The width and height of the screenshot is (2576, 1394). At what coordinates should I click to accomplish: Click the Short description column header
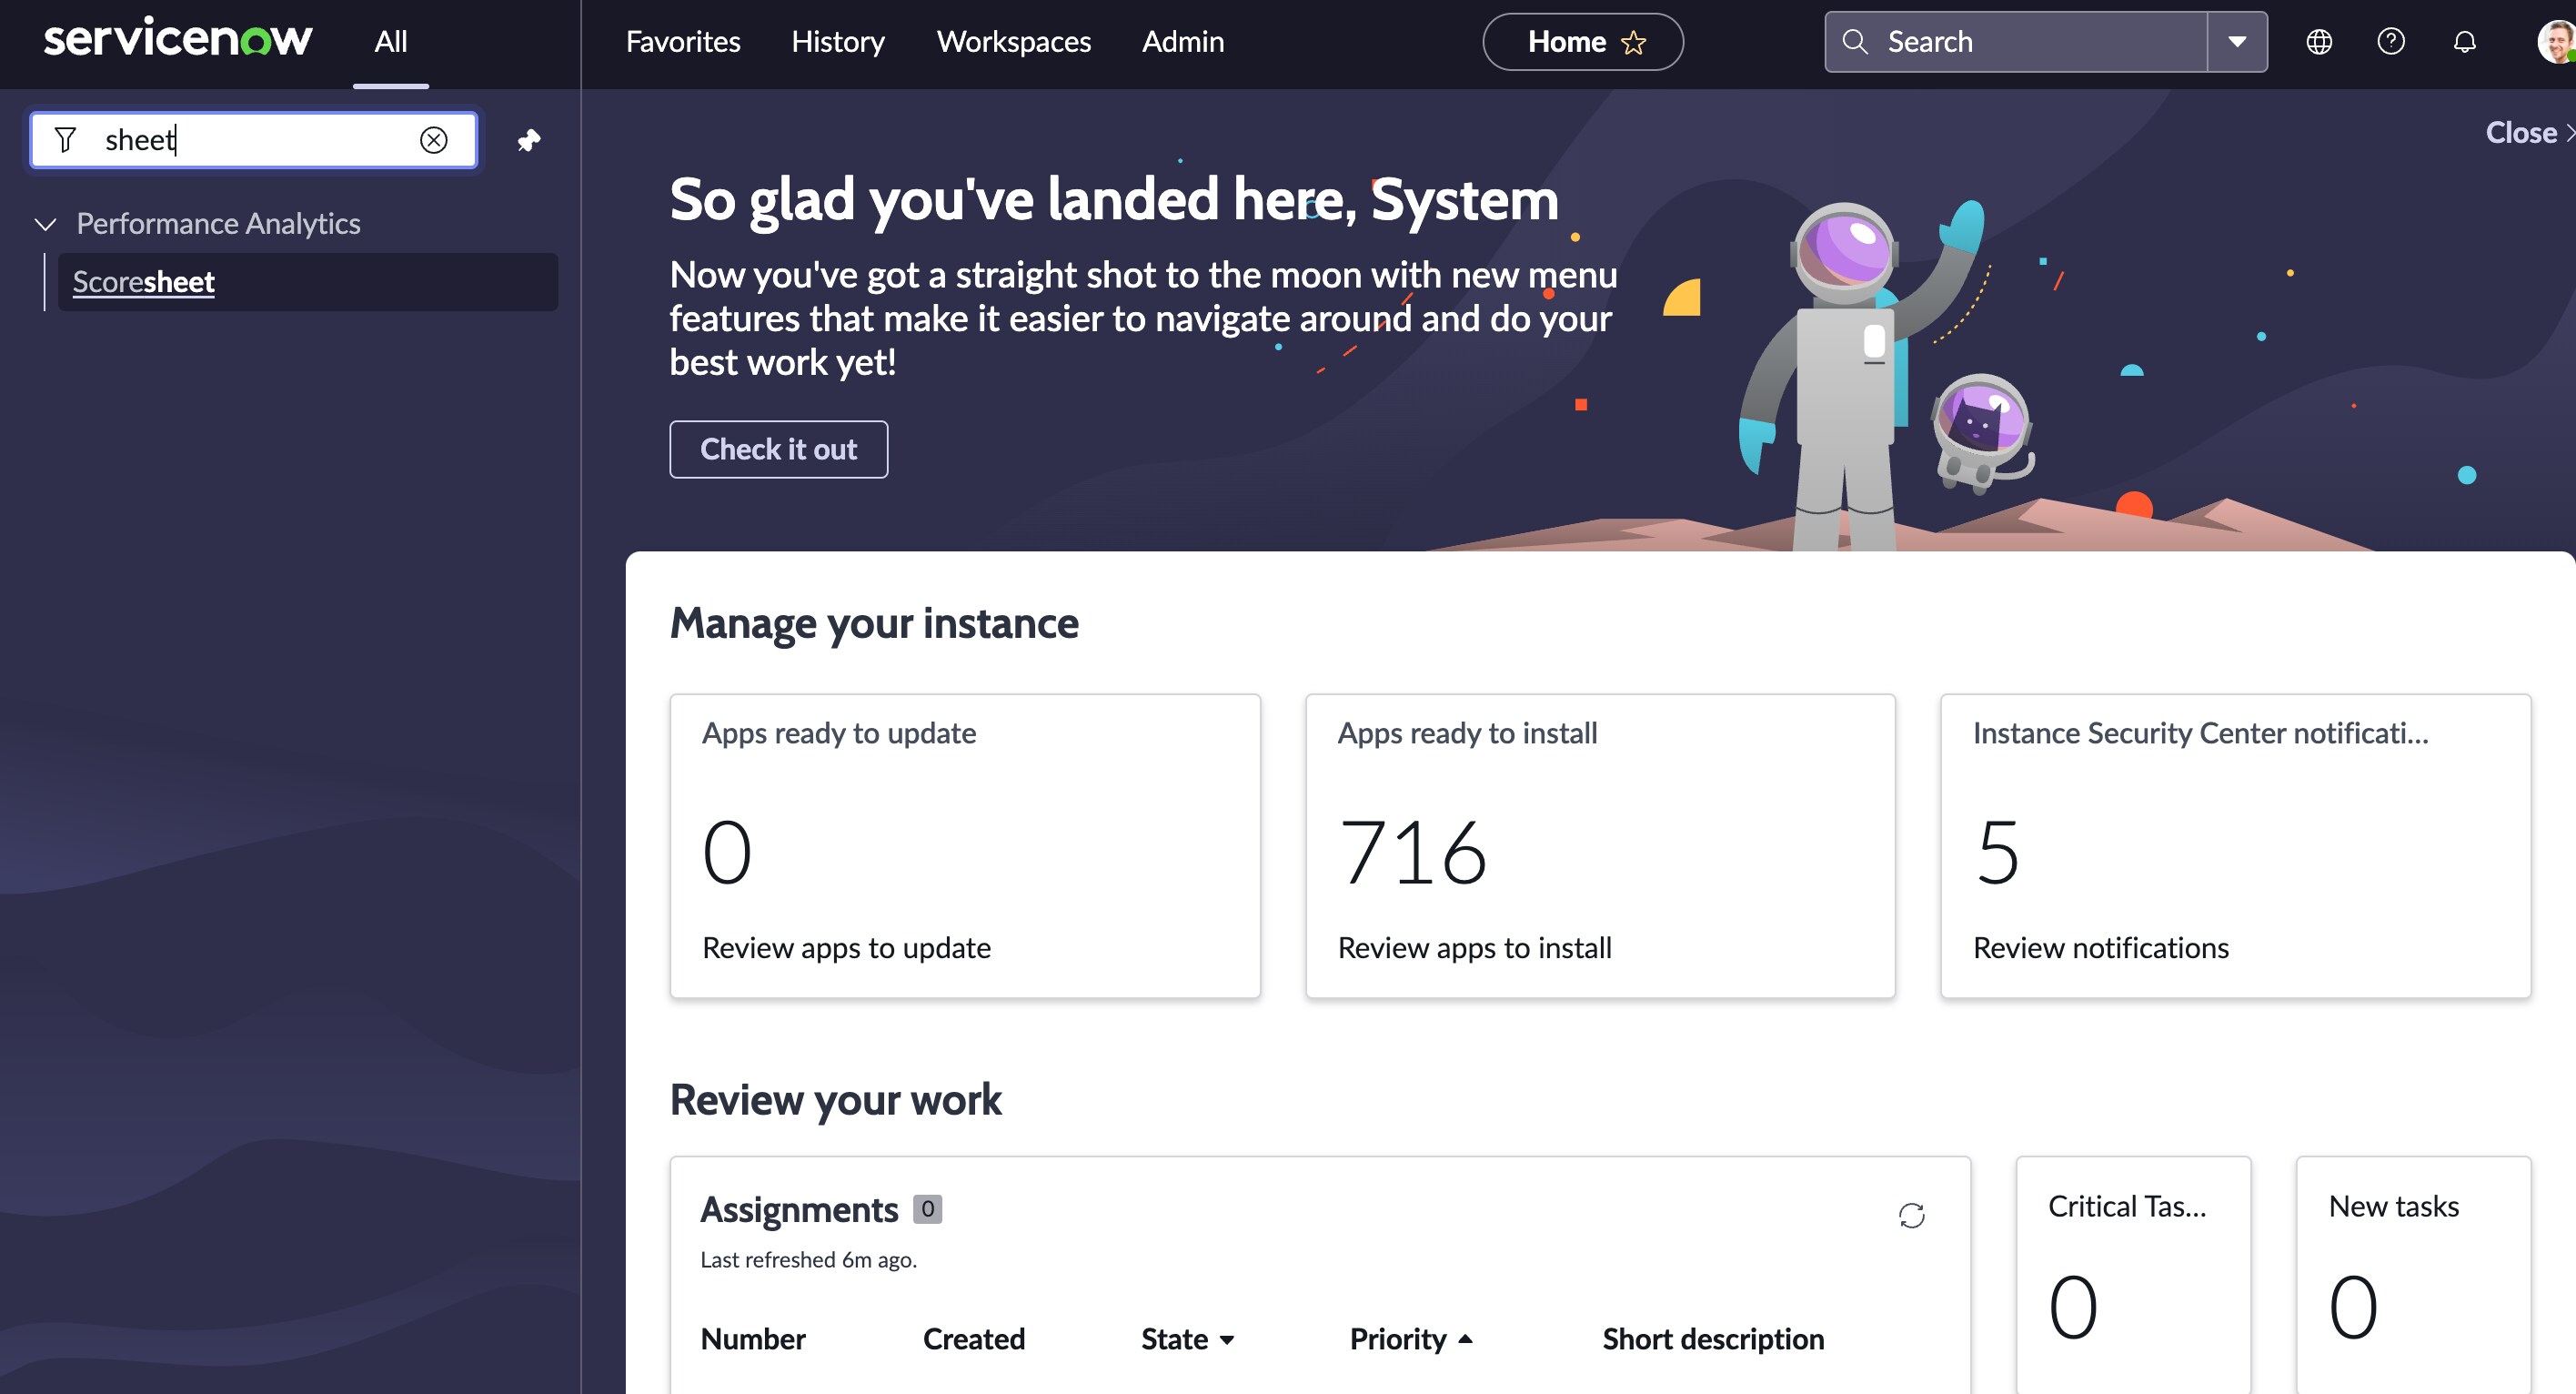(x=1713, y=1339)
